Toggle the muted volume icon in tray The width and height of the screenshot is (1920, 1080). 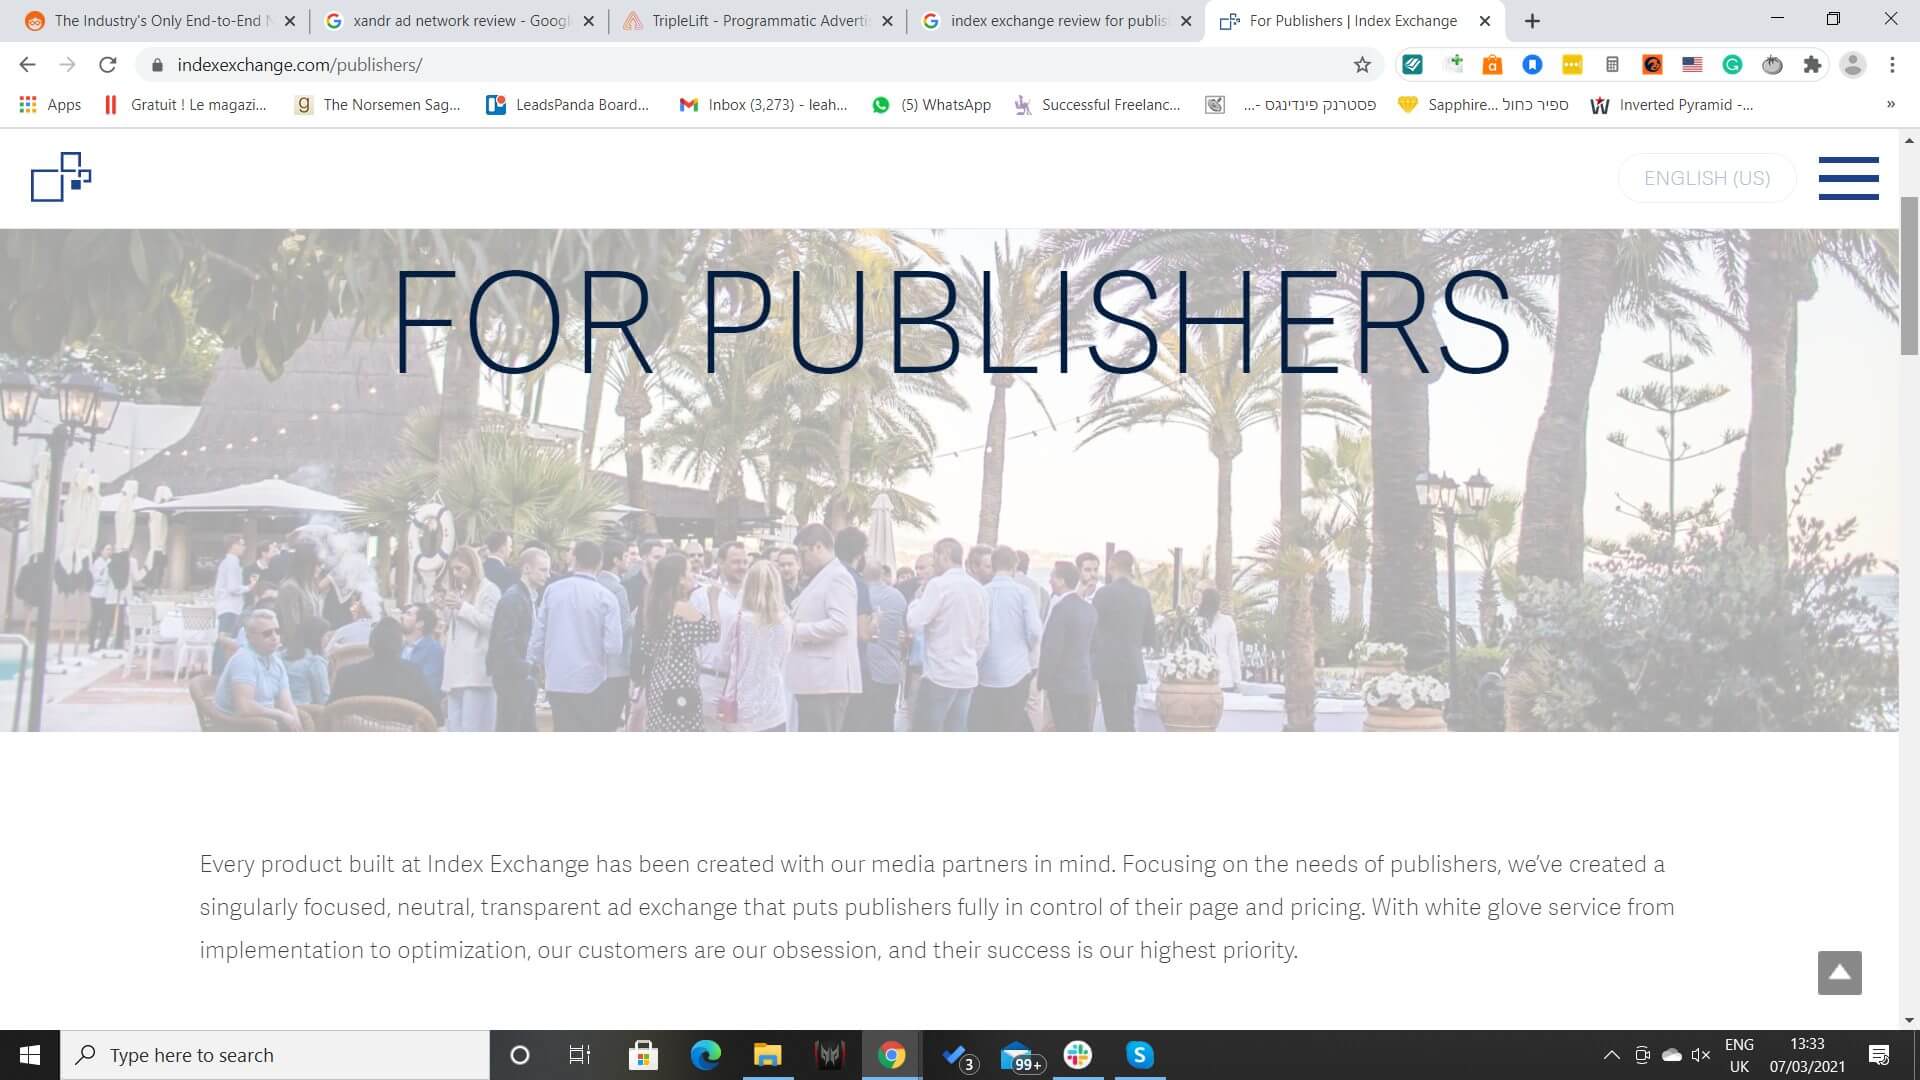tap(1700, 1055)
